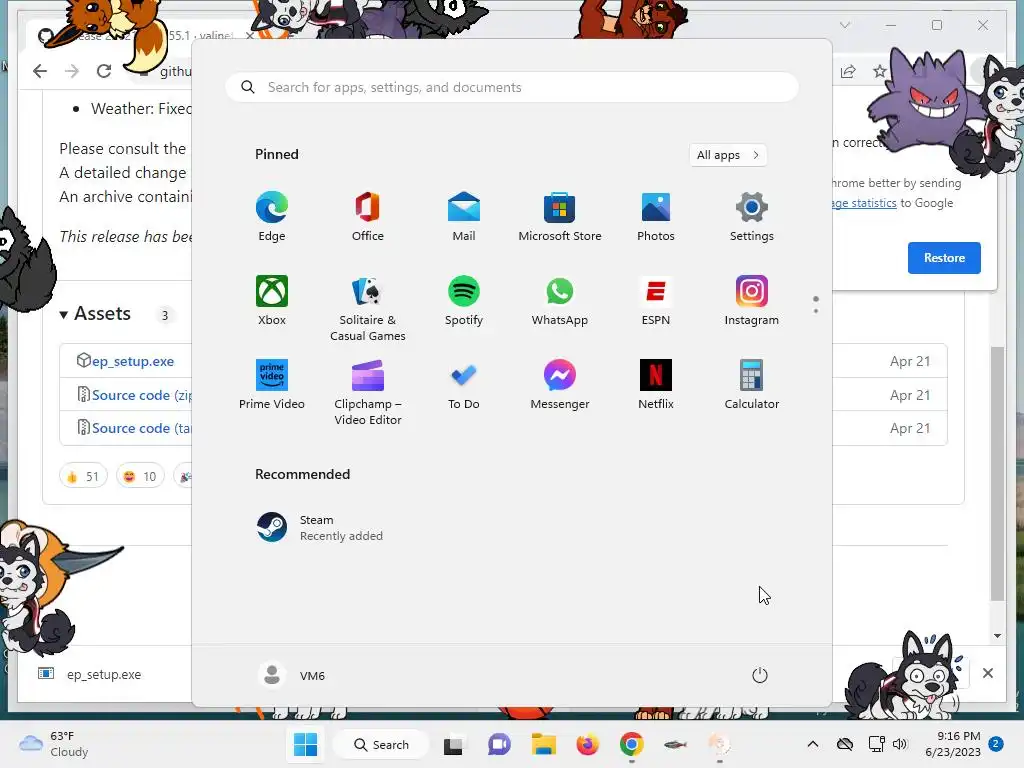The height and width of the screenshot is (768, 1024).
Task: Launch Firefox from taskbar
Action: tap(587, 744)
